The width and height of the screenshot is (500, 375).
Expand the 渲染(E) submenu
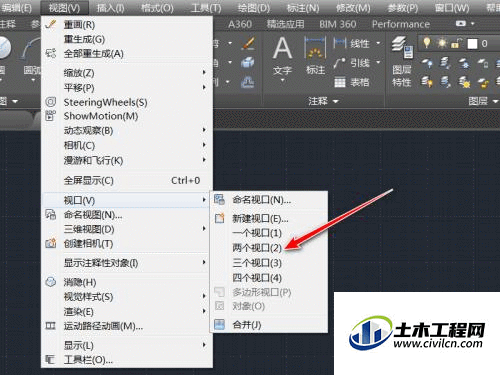(x=127, y=312)
